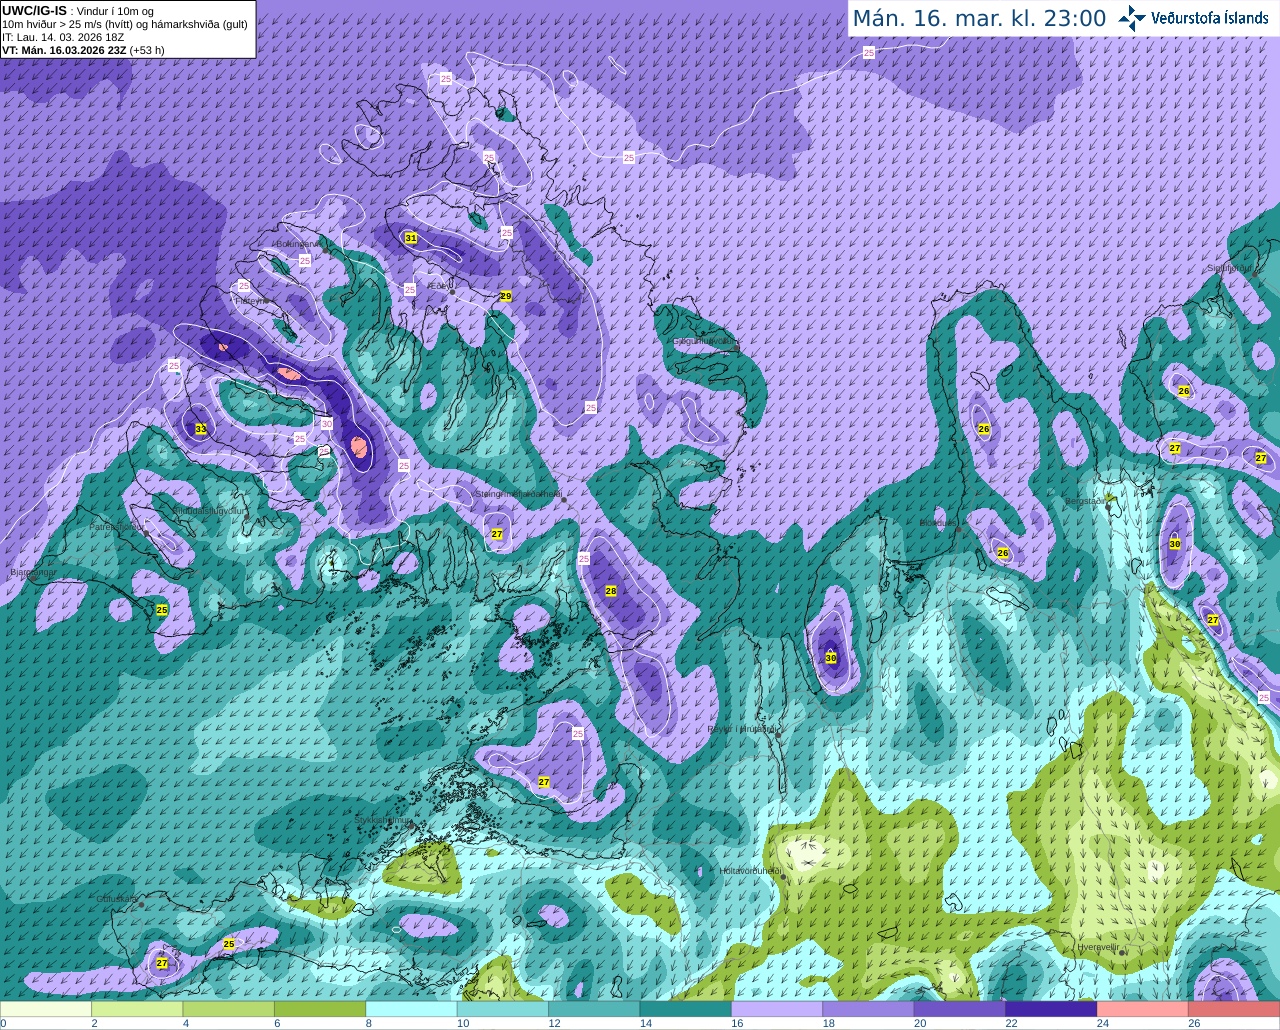This screenshot has width=1280, height=1030.
Task: Click the Flateyri station label
Action: tap(251, 301)
